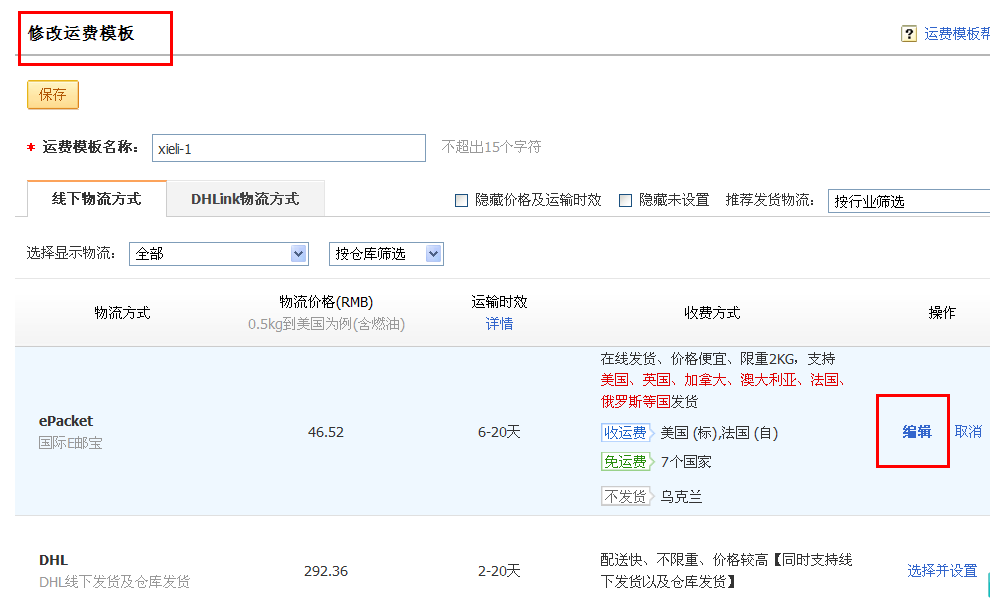Open 推荐发货物流 按行业筛选 dropdown
The image size is (990, 600).
pyautogui.click(x=908, y=201)
